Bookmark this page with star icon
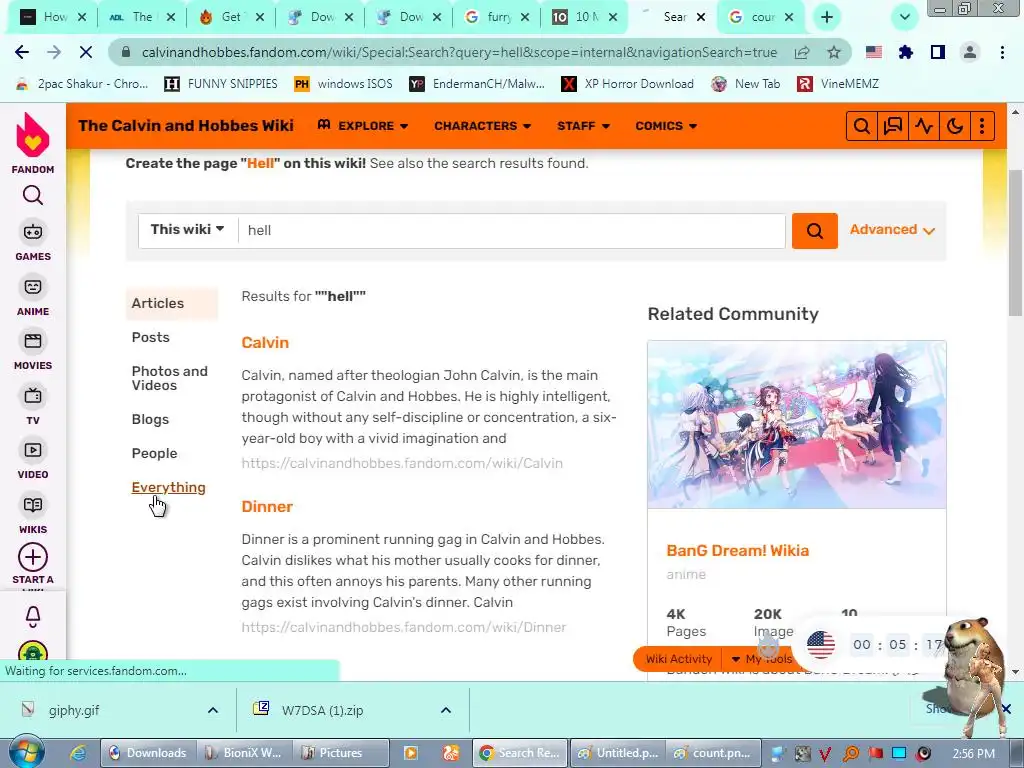1024x768 pixels. pos(834,52)
